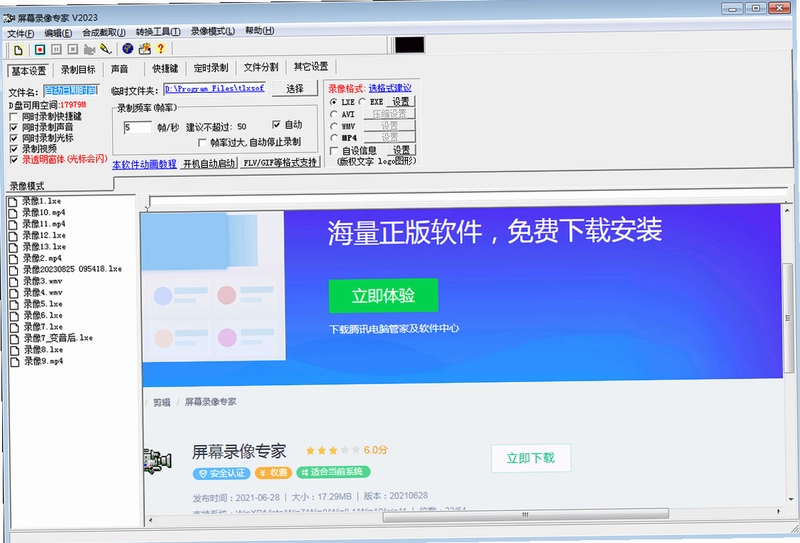Open the 合成截取(J) menu

[104, 33]
